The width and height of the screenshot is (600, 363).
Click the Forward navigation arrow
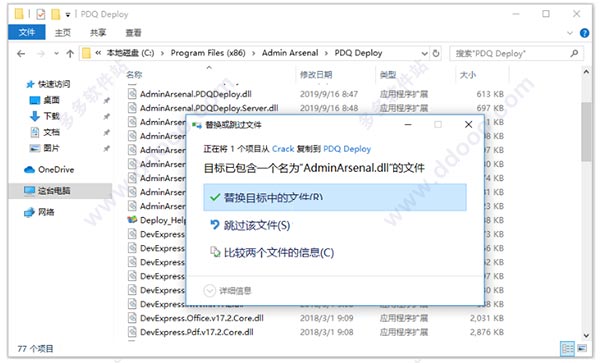40,54
